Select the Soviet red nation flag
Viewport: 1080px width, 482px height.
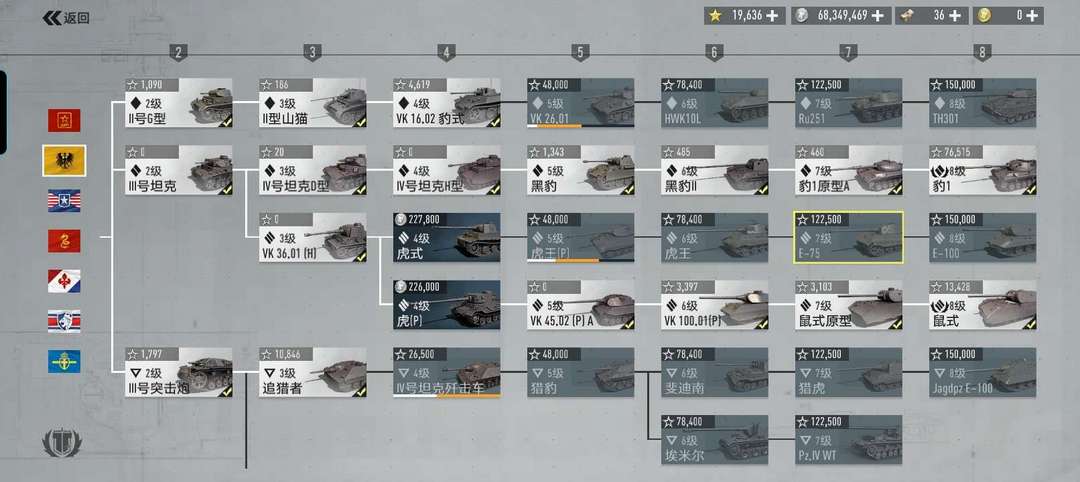tap(64, 120)
